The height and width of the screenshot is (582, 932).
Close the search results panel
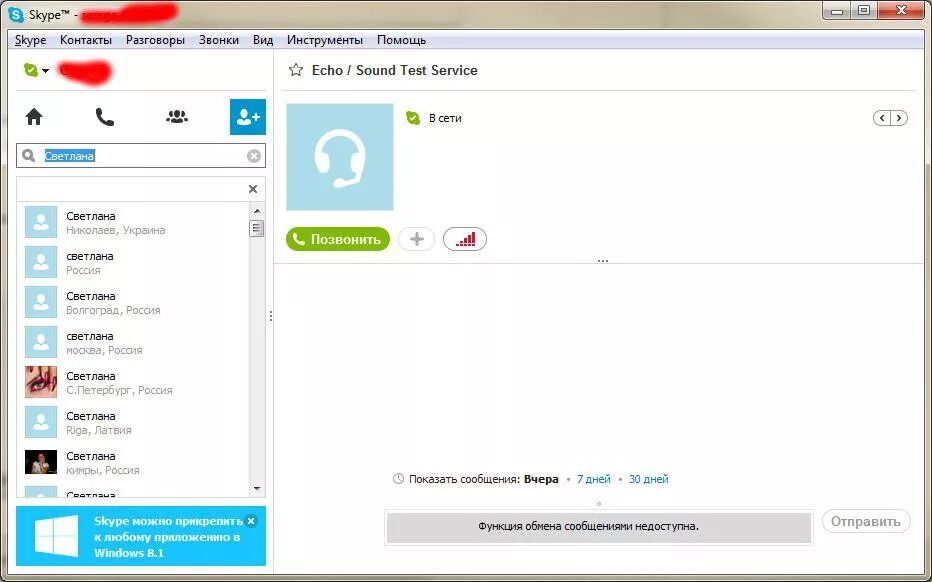tap(253, 189)
